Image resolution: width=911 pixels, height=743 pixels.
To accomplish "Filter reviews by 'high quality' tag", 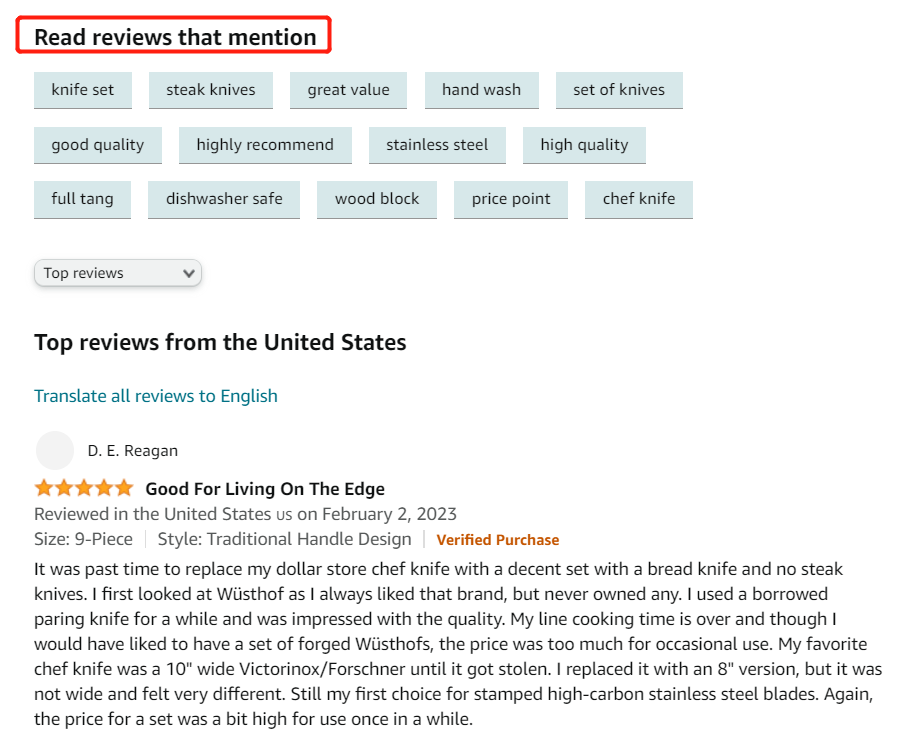I will tap(584, 145).
